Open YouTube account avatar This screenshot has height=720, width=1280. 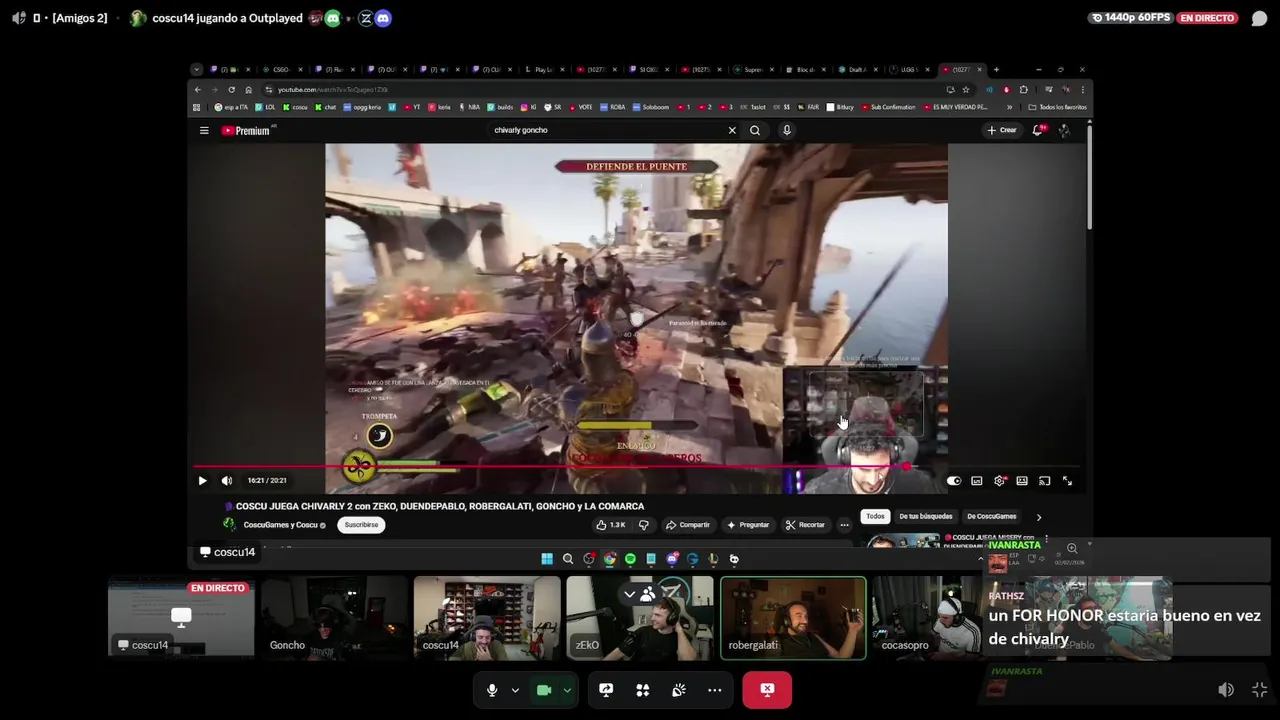[1064, 130]
